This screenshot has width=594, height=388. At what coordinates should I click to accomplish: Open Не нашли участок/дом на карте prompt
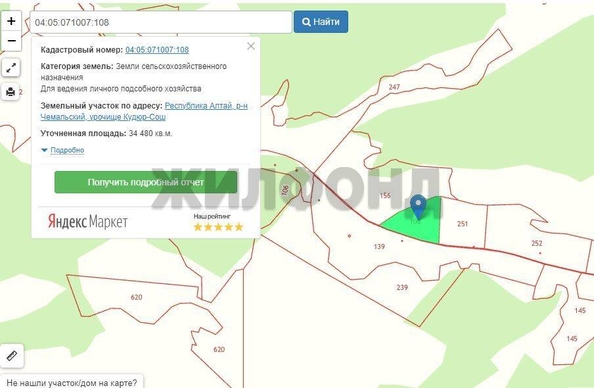click(x=72, y=383)
